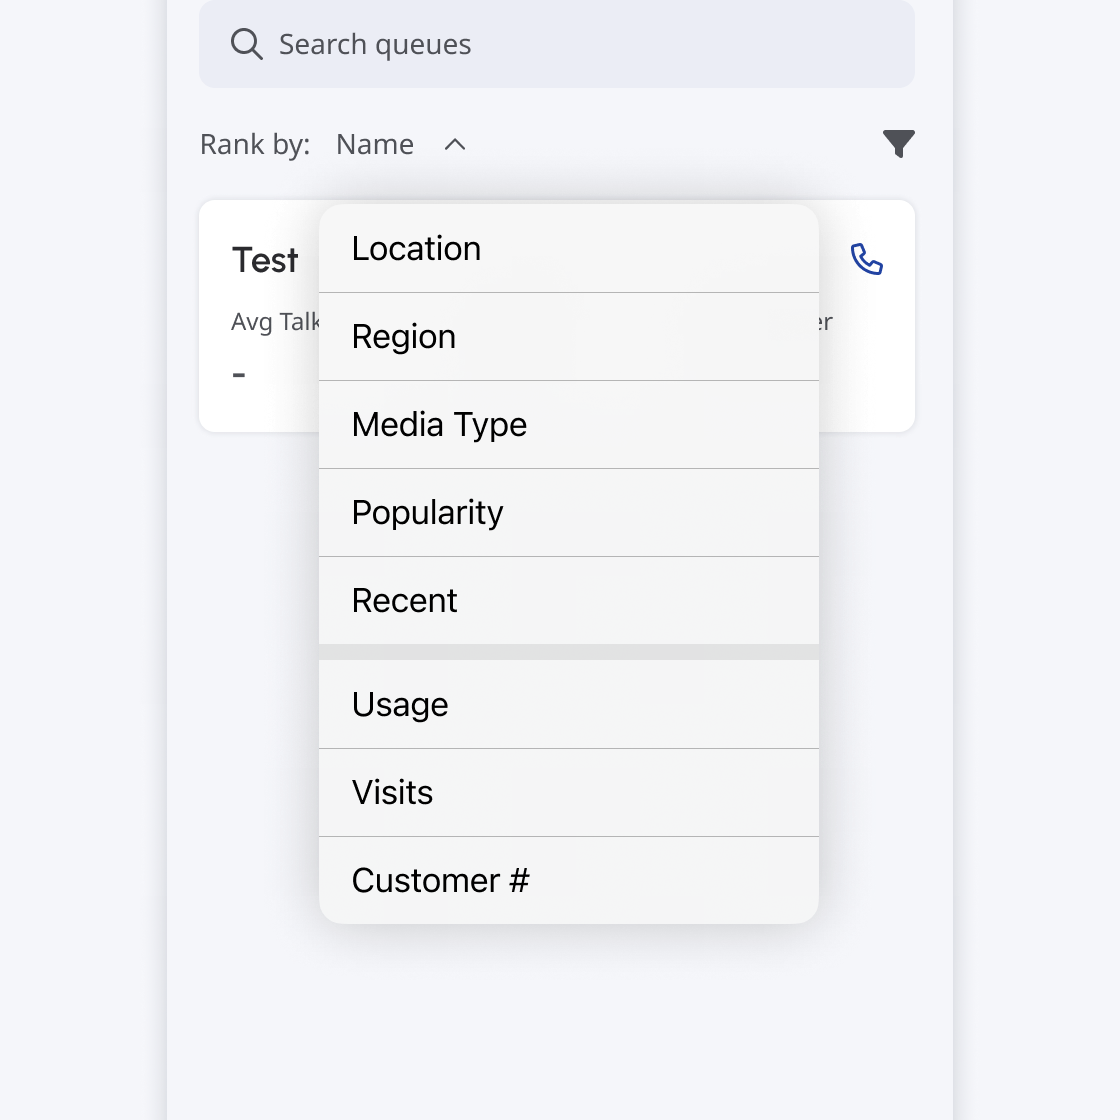Rank by Visits option
The width and height of the screenshot is (1120, 1120).
568,793
